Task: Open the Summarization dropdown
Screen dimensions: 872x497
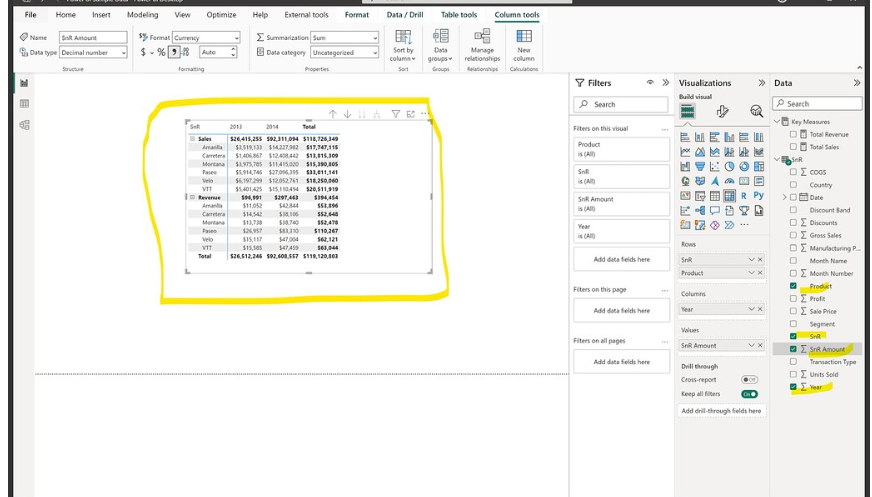Action: pyautogui.click(x=344, y=38)
